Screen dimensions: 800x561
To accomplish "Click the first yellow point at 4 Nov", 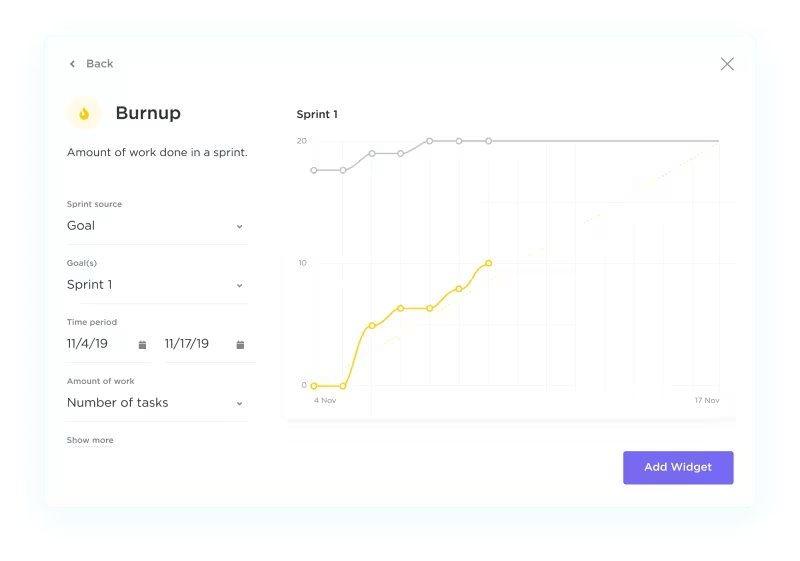I will click(314, 386).
